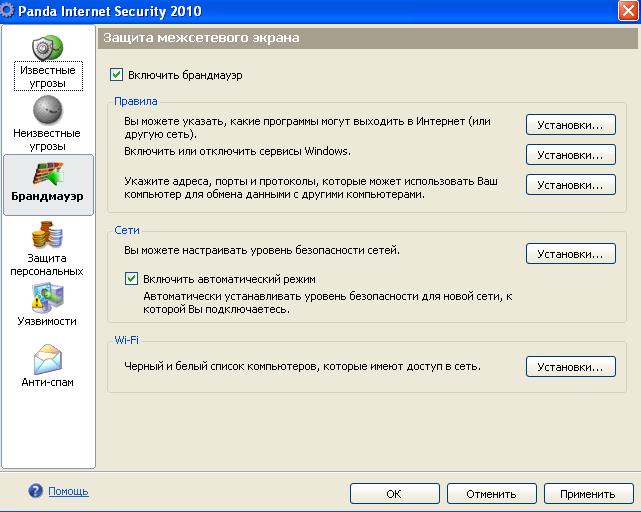Click the Сети group title
The image size is (641, 512).
pos(127,230)
